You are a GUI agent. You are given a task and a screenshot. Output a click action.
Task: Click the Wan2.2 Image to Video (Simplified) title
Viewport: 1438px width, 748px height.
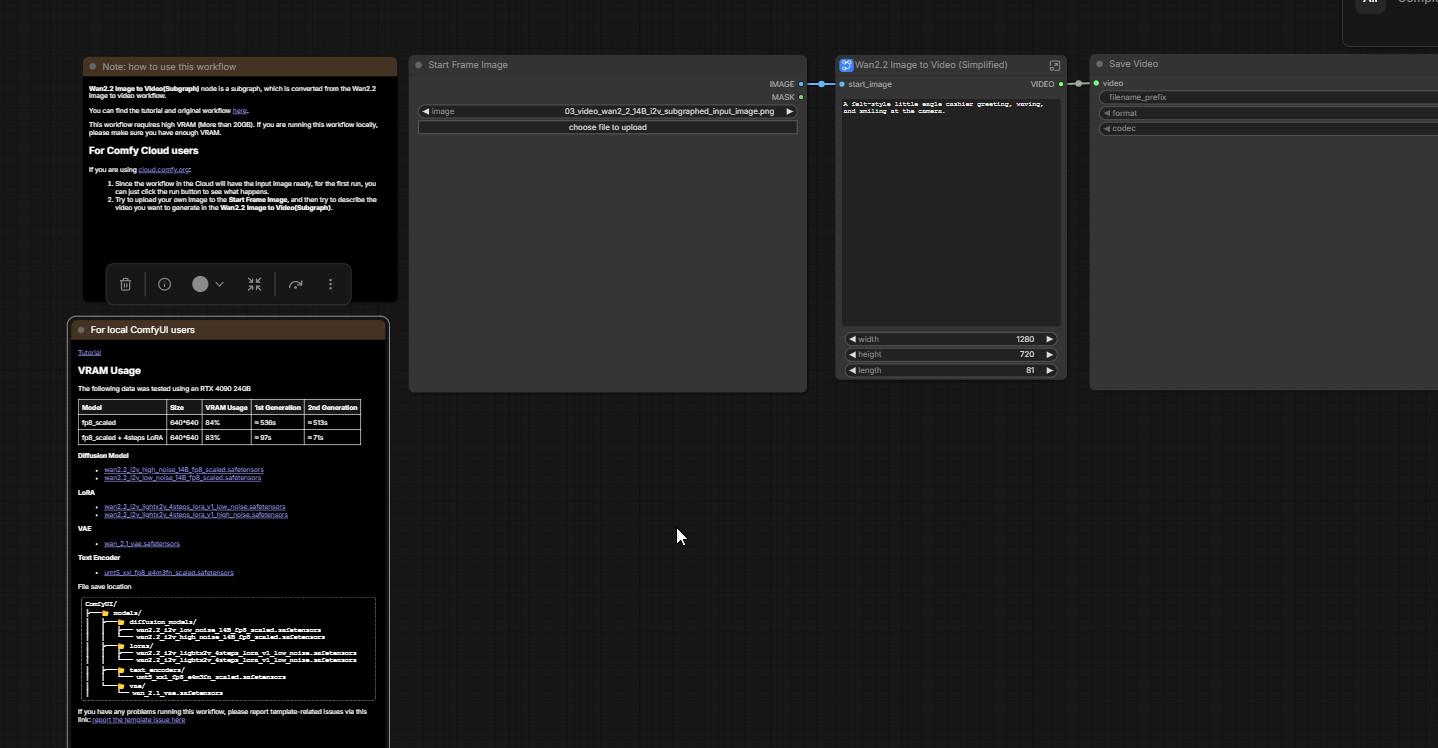click(x=931, y=65)
